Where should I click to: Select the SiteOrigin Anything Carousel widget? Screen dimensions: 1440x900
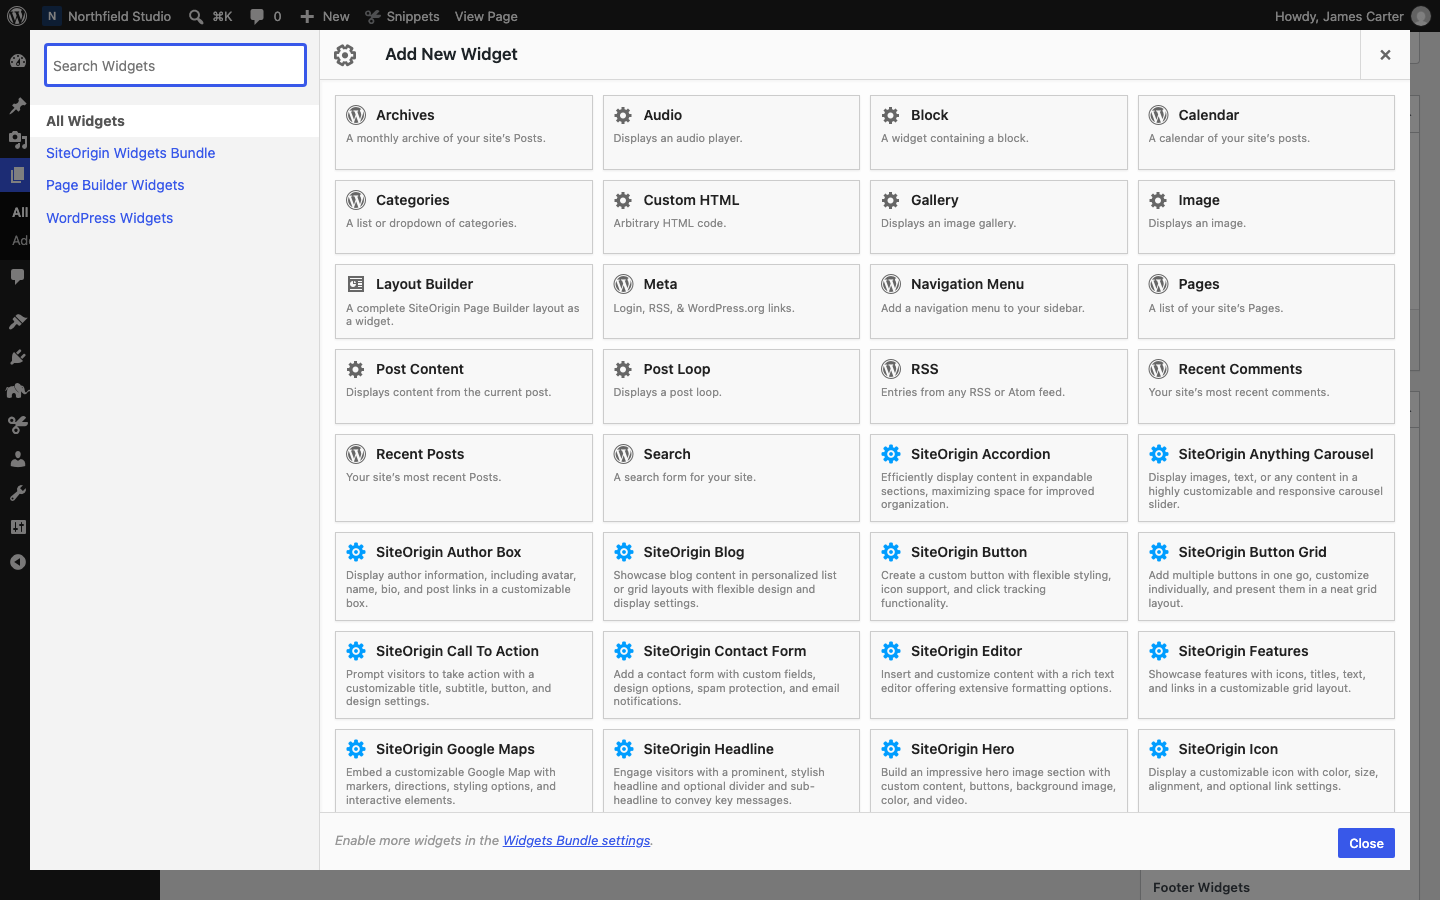point(1266,478)
